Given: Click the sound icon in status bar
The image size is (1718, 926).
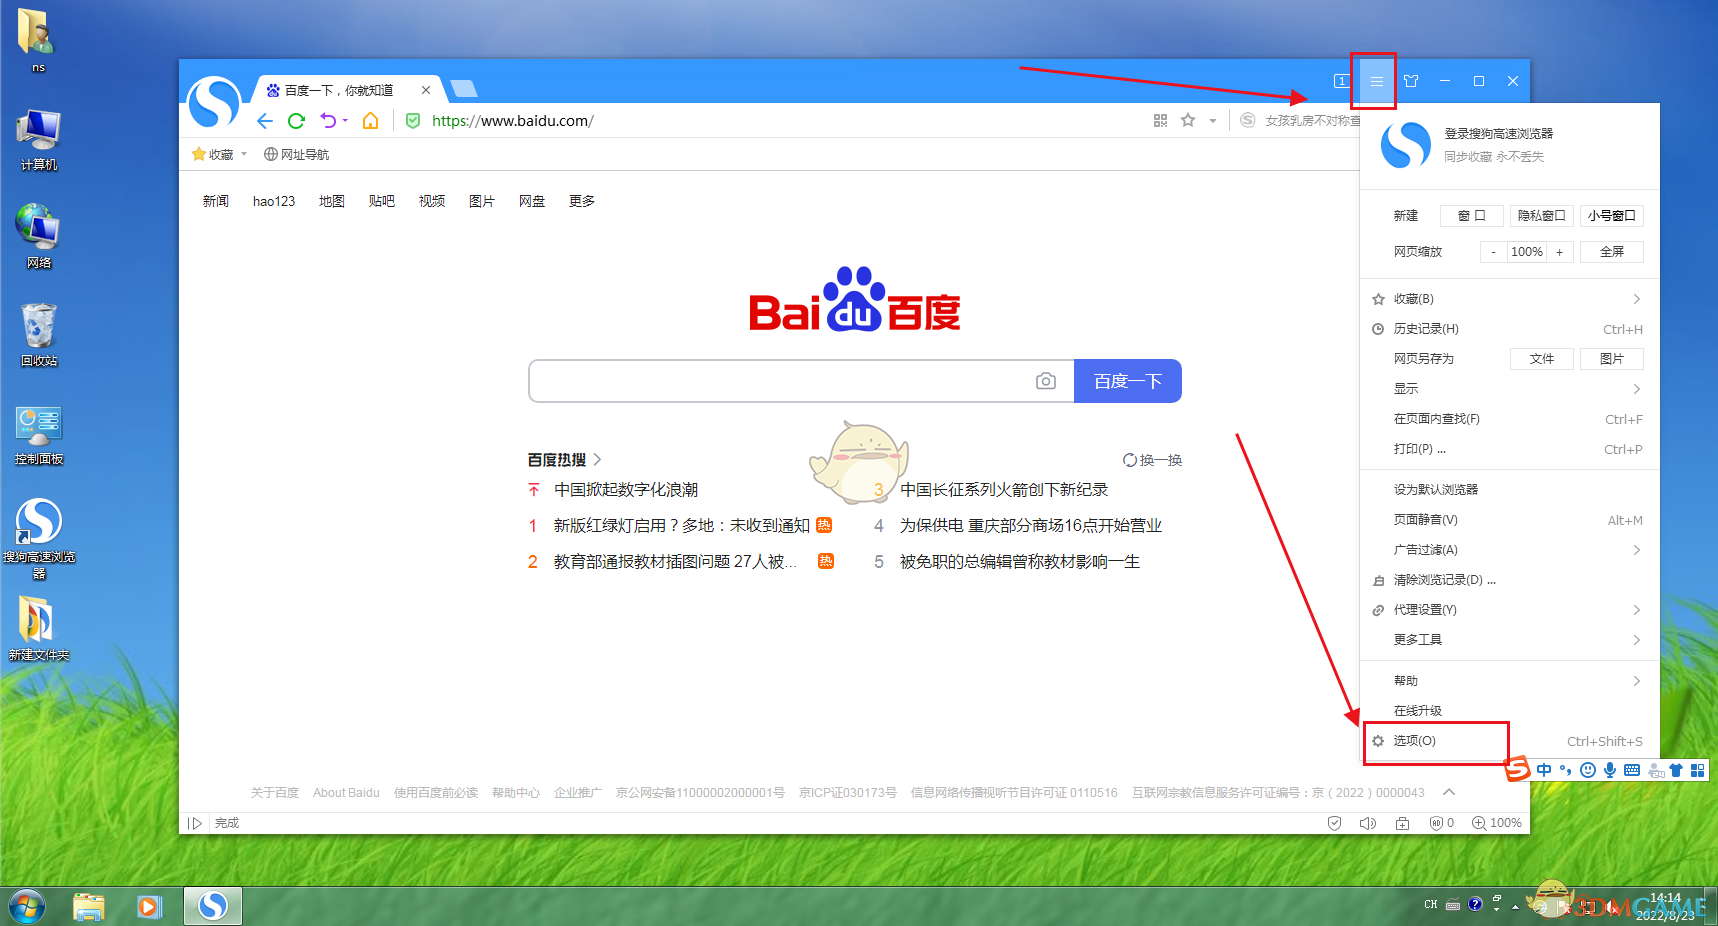Looking at the screenshot, I should pyautogui.click(x=1367, y=823).
